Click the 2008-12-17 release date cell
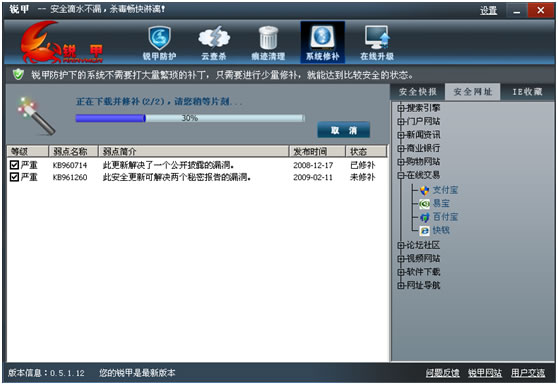The height and width of the screenshot is (385, 558). click(313, 165)
